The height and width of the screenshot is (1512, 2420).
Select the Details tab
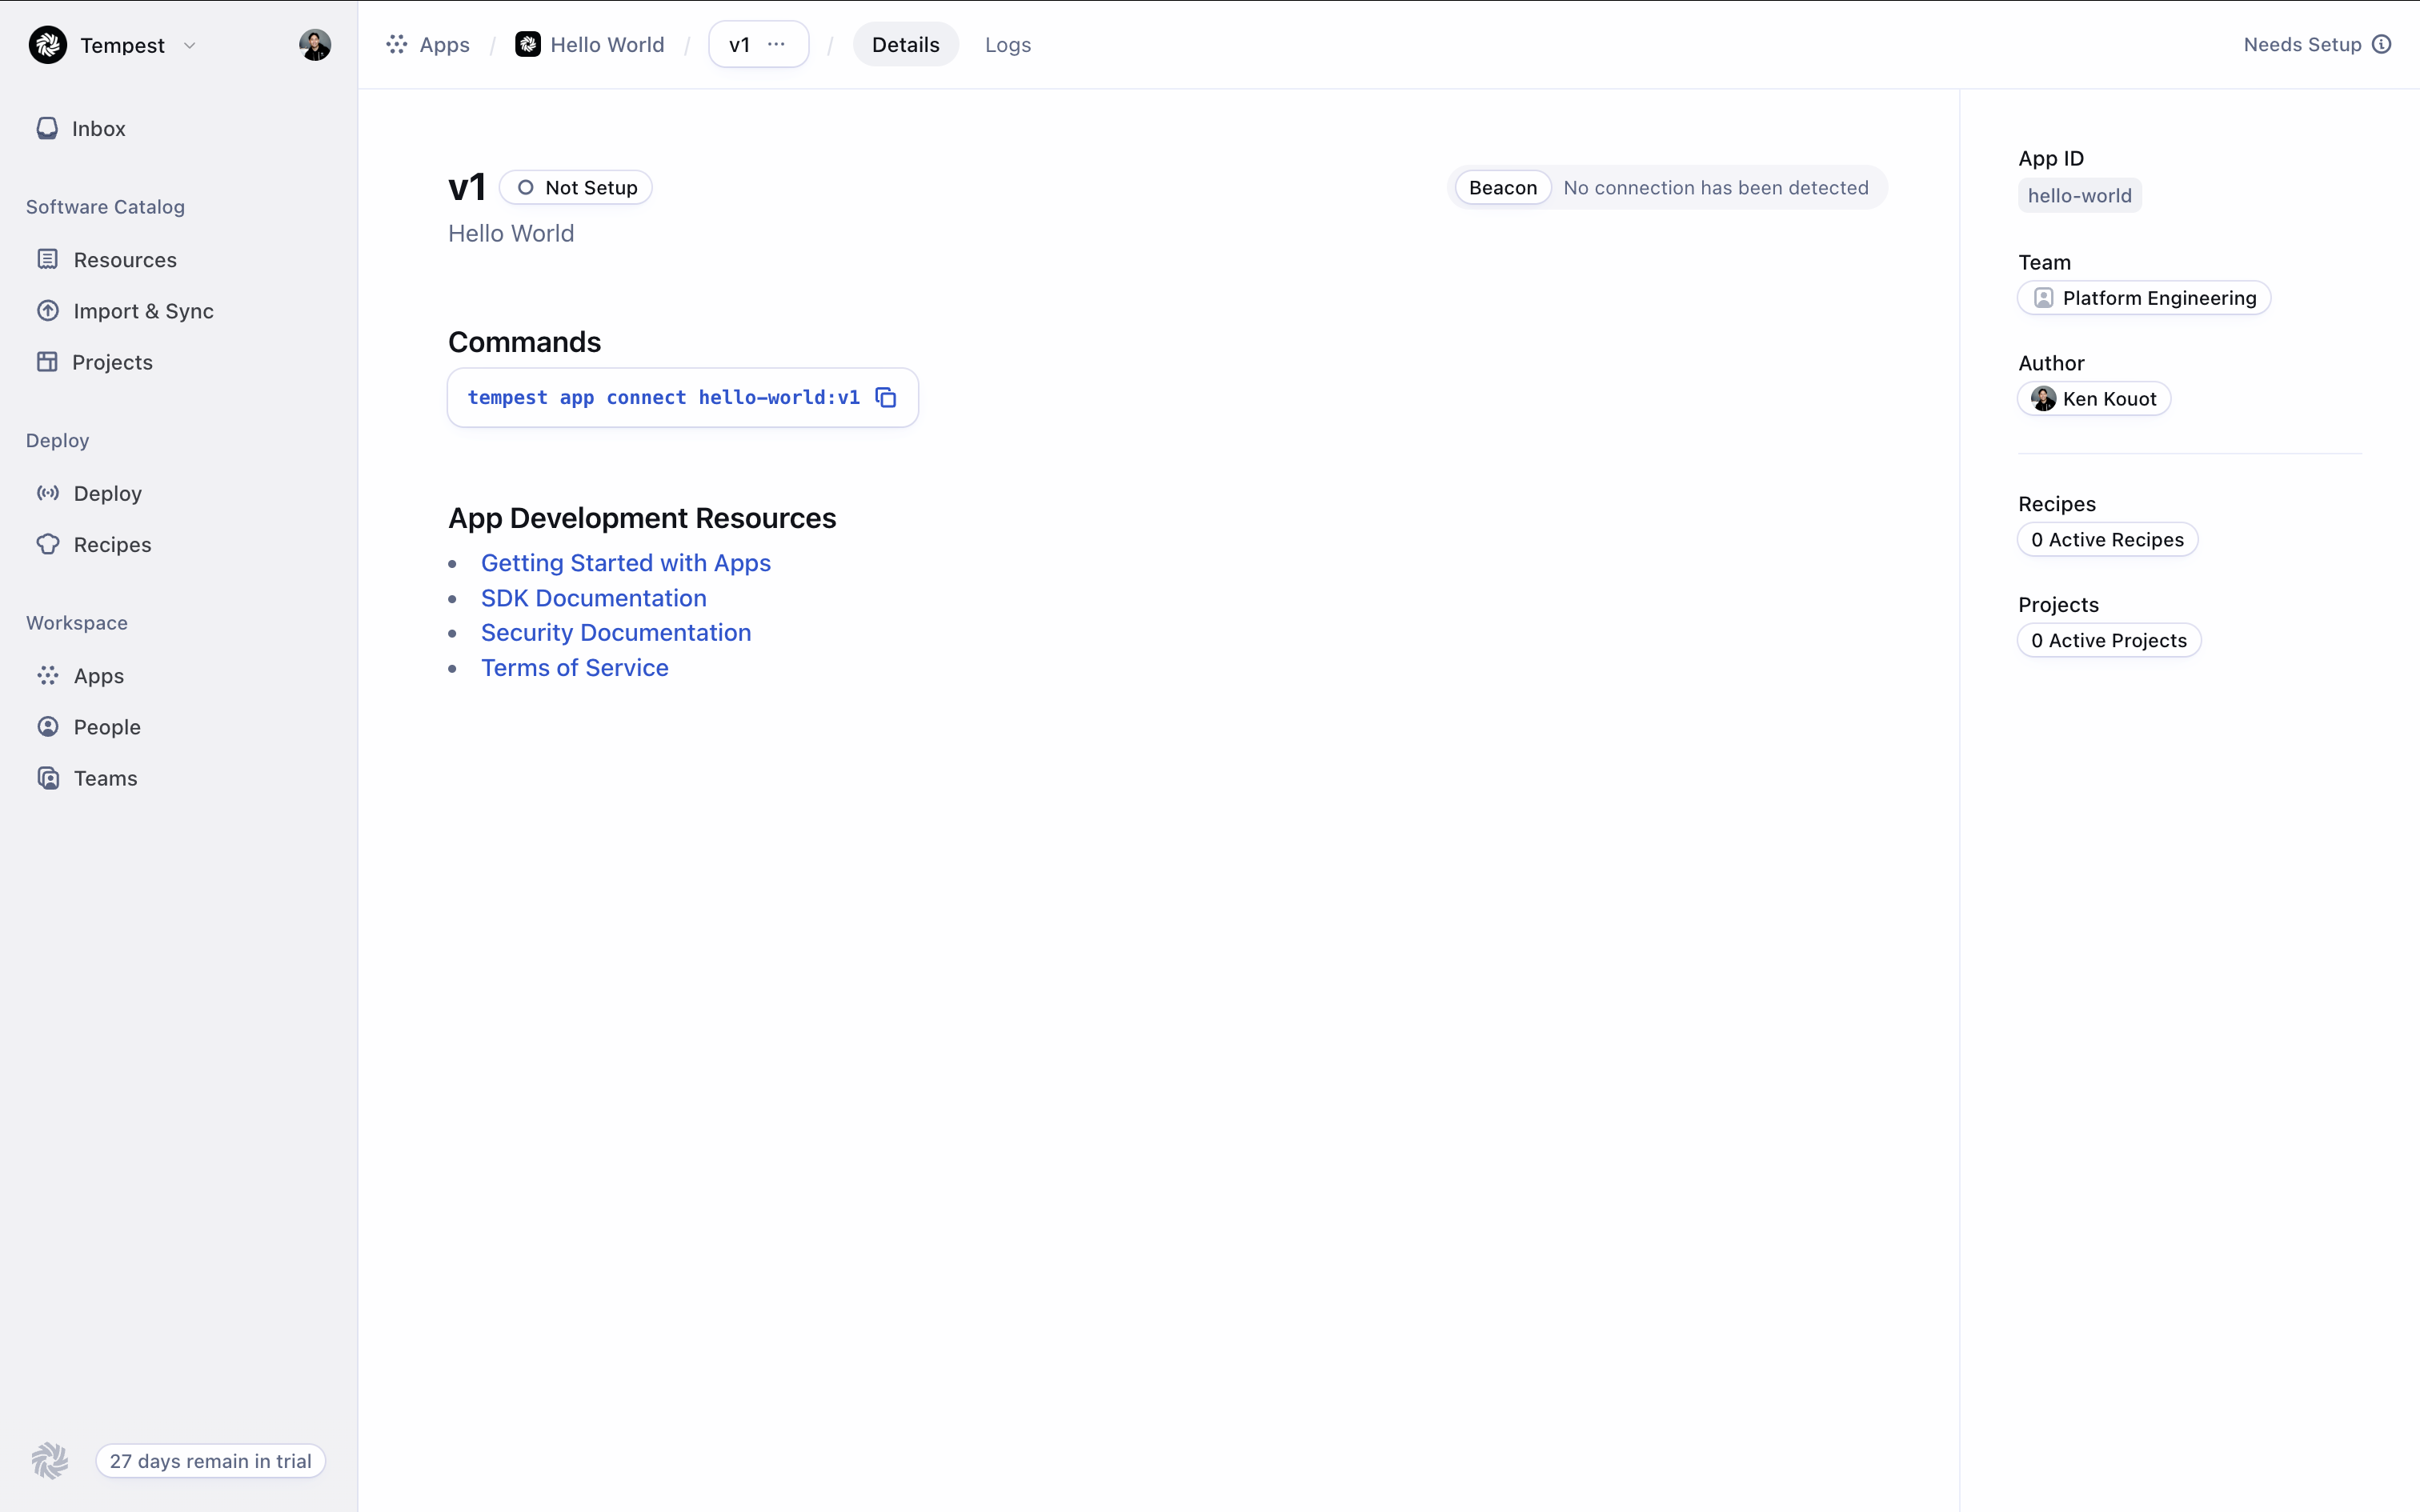(x=905, y=44)
